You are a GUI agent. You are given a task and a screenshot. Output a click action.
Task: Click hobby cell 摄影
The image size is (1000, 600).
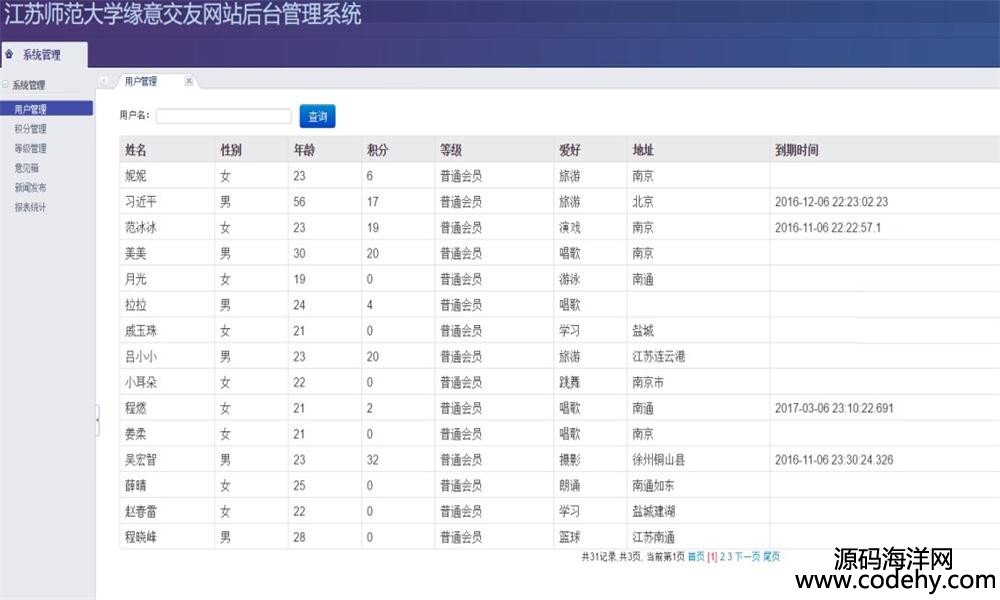(x=570, y=460)
